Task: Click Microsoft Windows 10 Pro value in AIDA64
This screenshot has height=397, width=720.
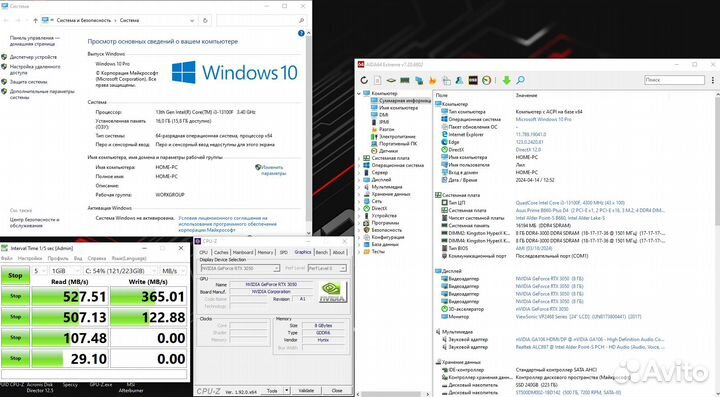Action: click(543, 119)
